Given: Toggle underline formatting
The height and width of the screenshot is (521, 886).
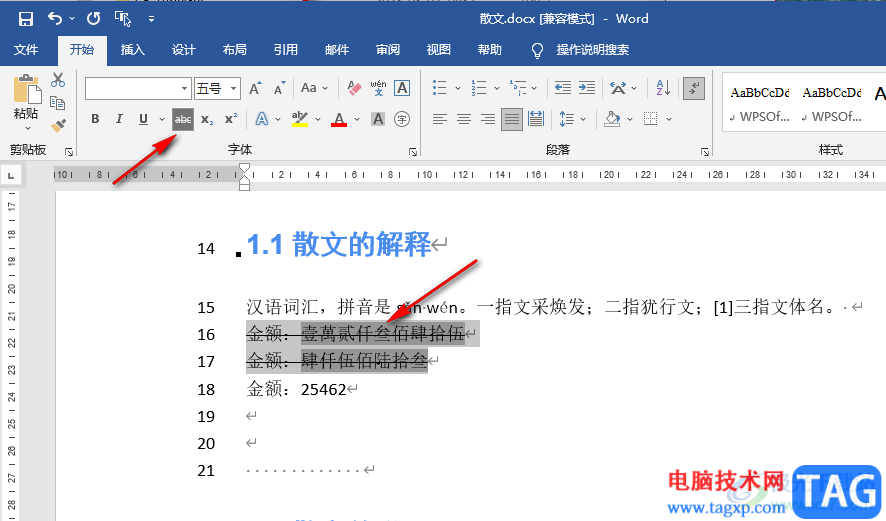Looking at the screenshot, I should 144,119.
